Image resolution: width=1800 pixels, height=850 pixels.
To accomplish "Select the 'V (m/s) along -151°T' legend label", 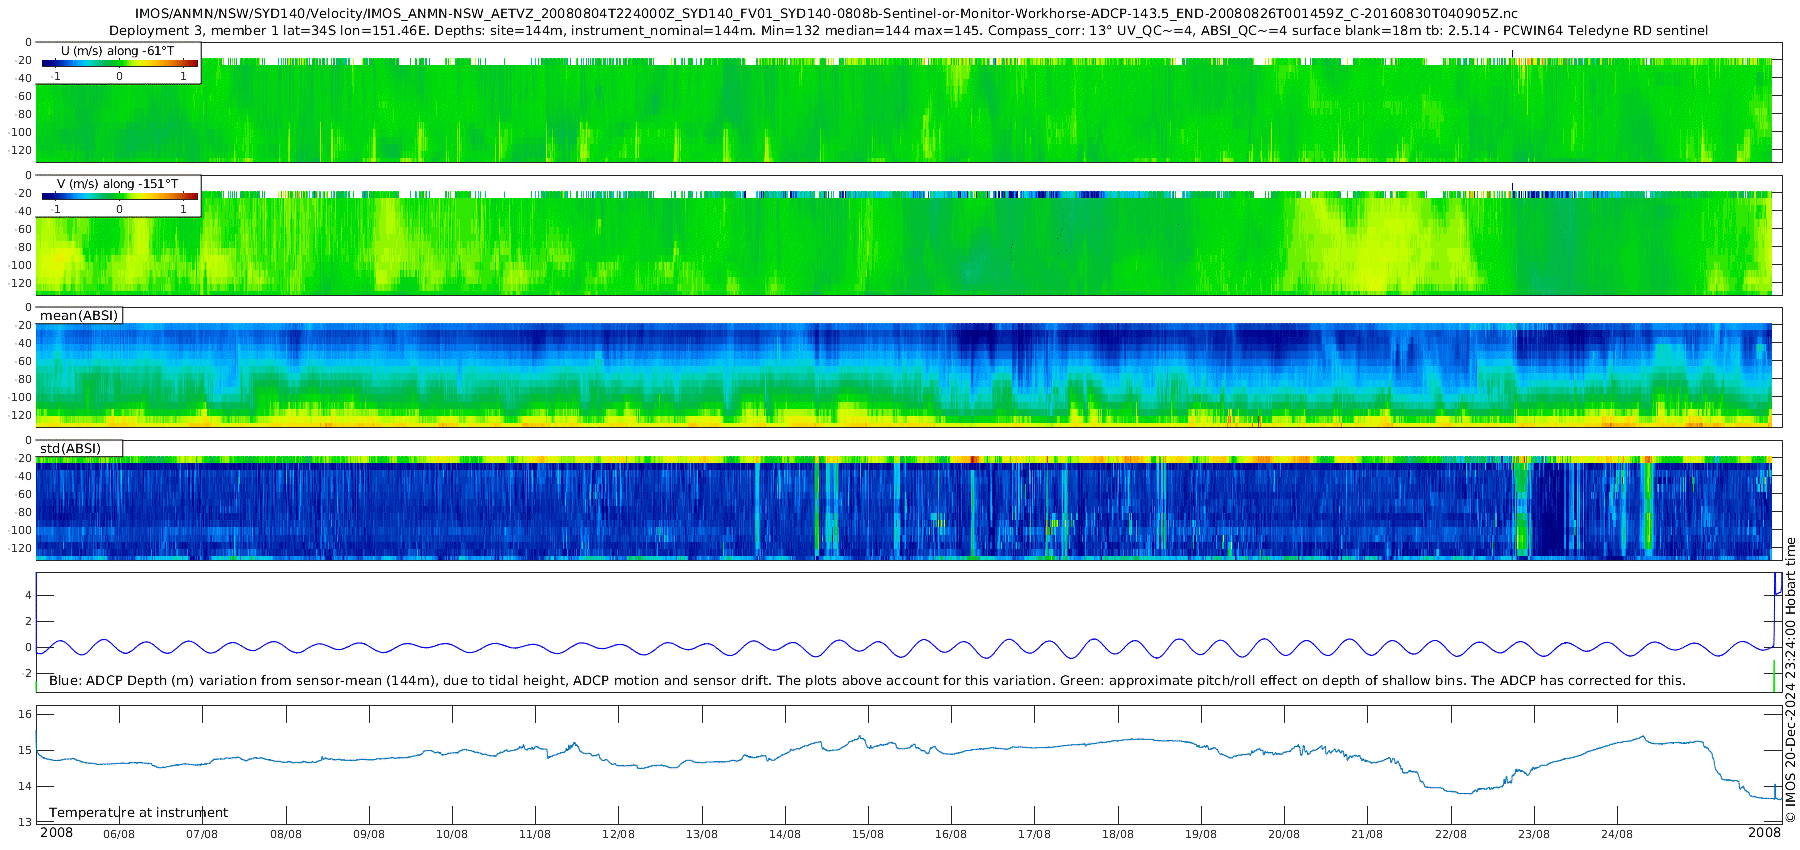I will tap(118, 183).
